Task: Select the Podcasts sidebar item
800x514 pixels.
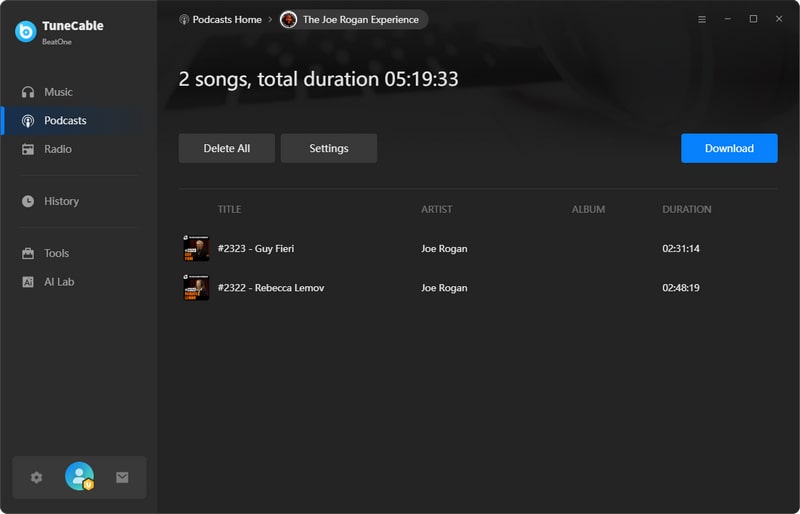Action: (79, 120)
